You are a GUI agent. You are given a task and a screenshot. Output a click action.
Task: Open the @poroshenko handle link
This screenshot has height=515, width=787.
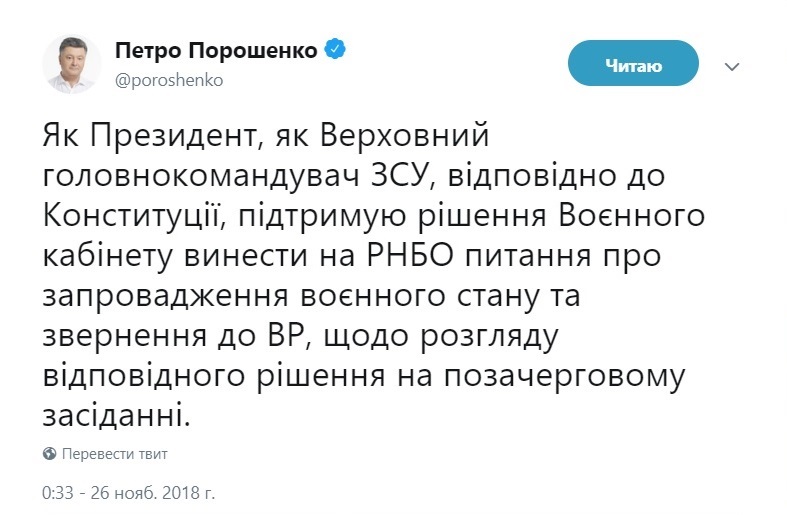[169, 80]
